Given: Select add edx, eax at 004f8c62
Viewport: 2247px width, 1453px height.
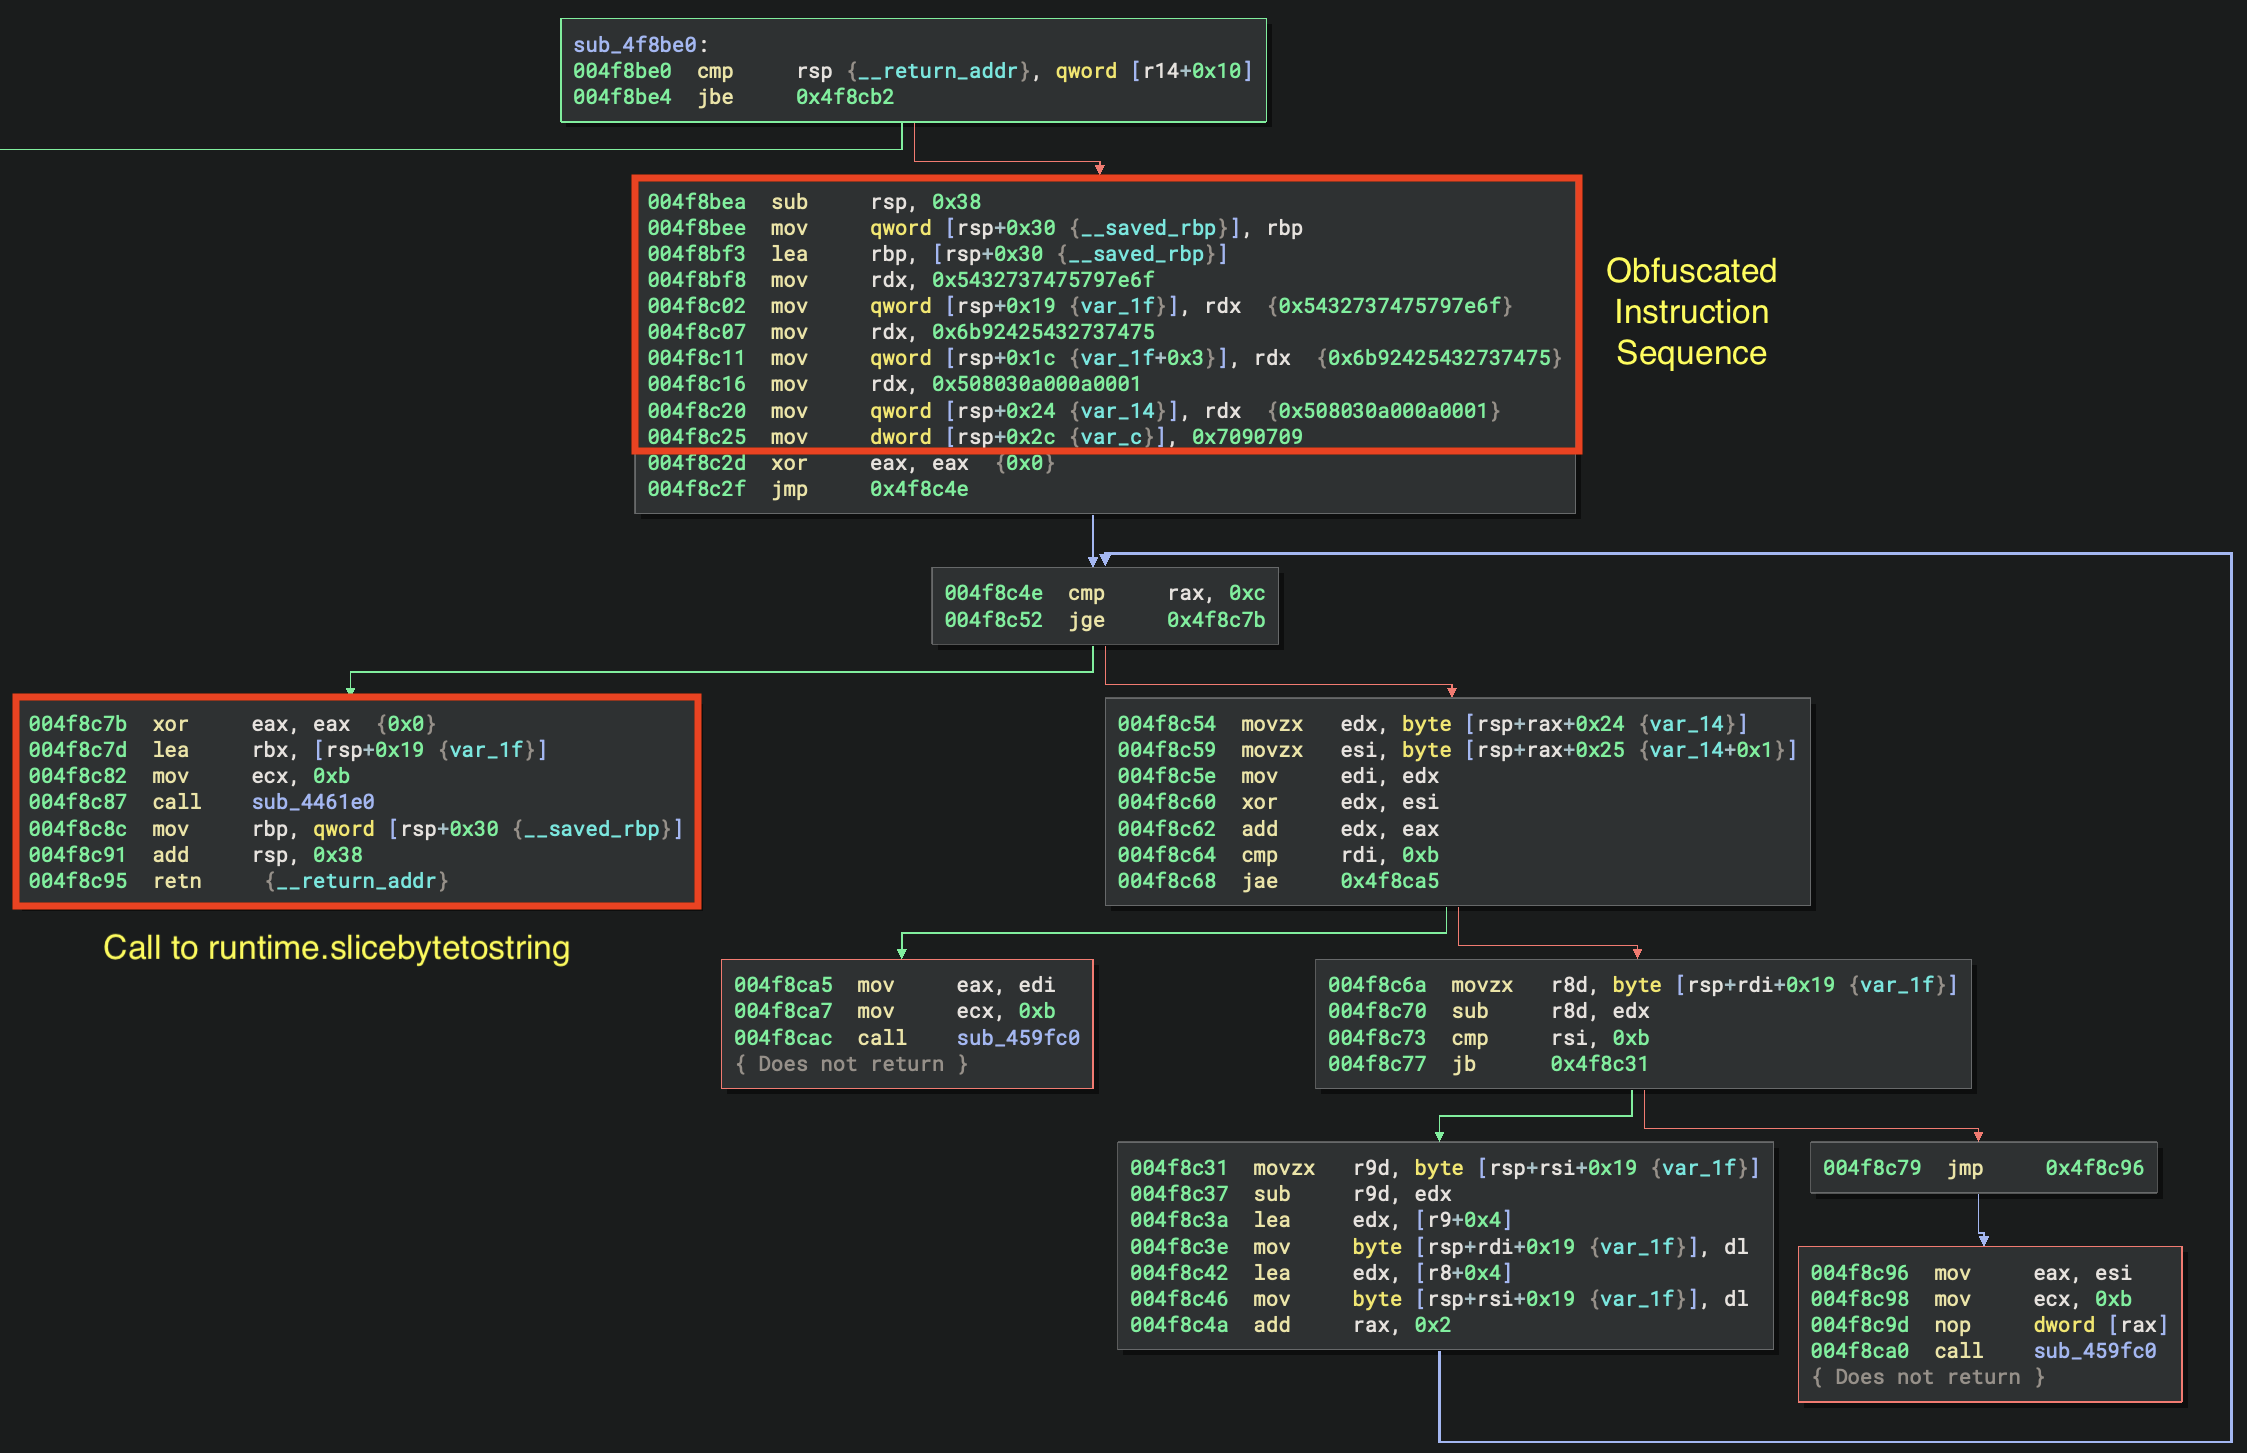Looking at the screenshot, I should [1278, 829].
